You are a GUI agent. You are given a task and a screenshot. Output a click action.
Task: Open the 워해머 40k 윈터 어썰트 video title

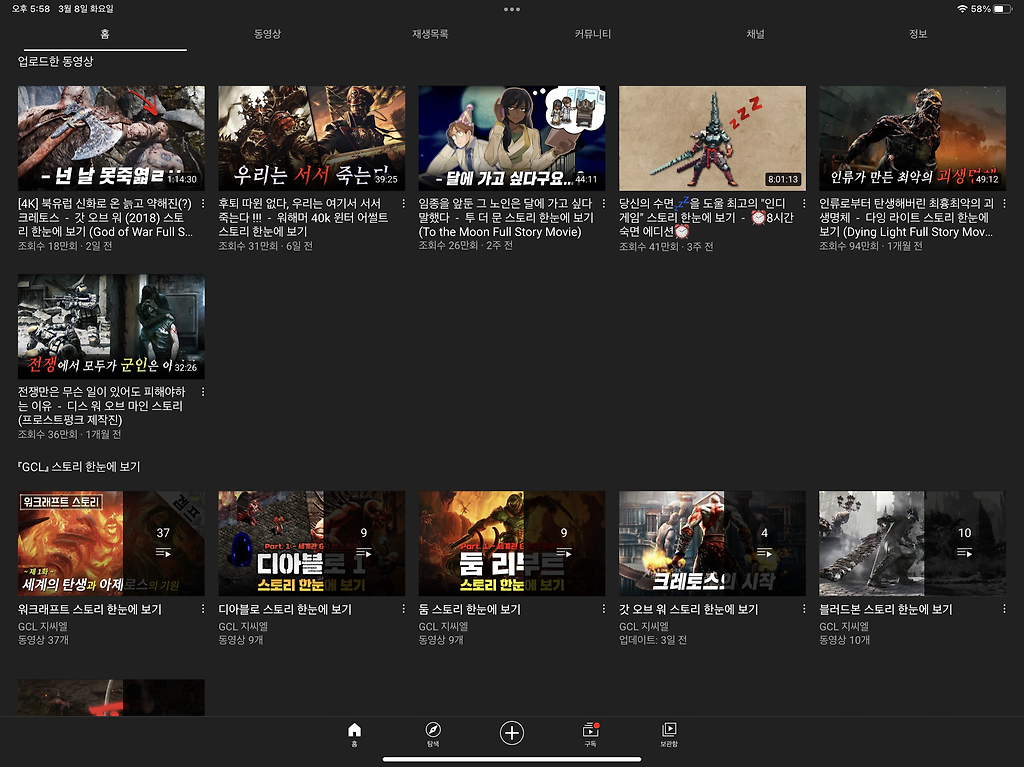303,218
